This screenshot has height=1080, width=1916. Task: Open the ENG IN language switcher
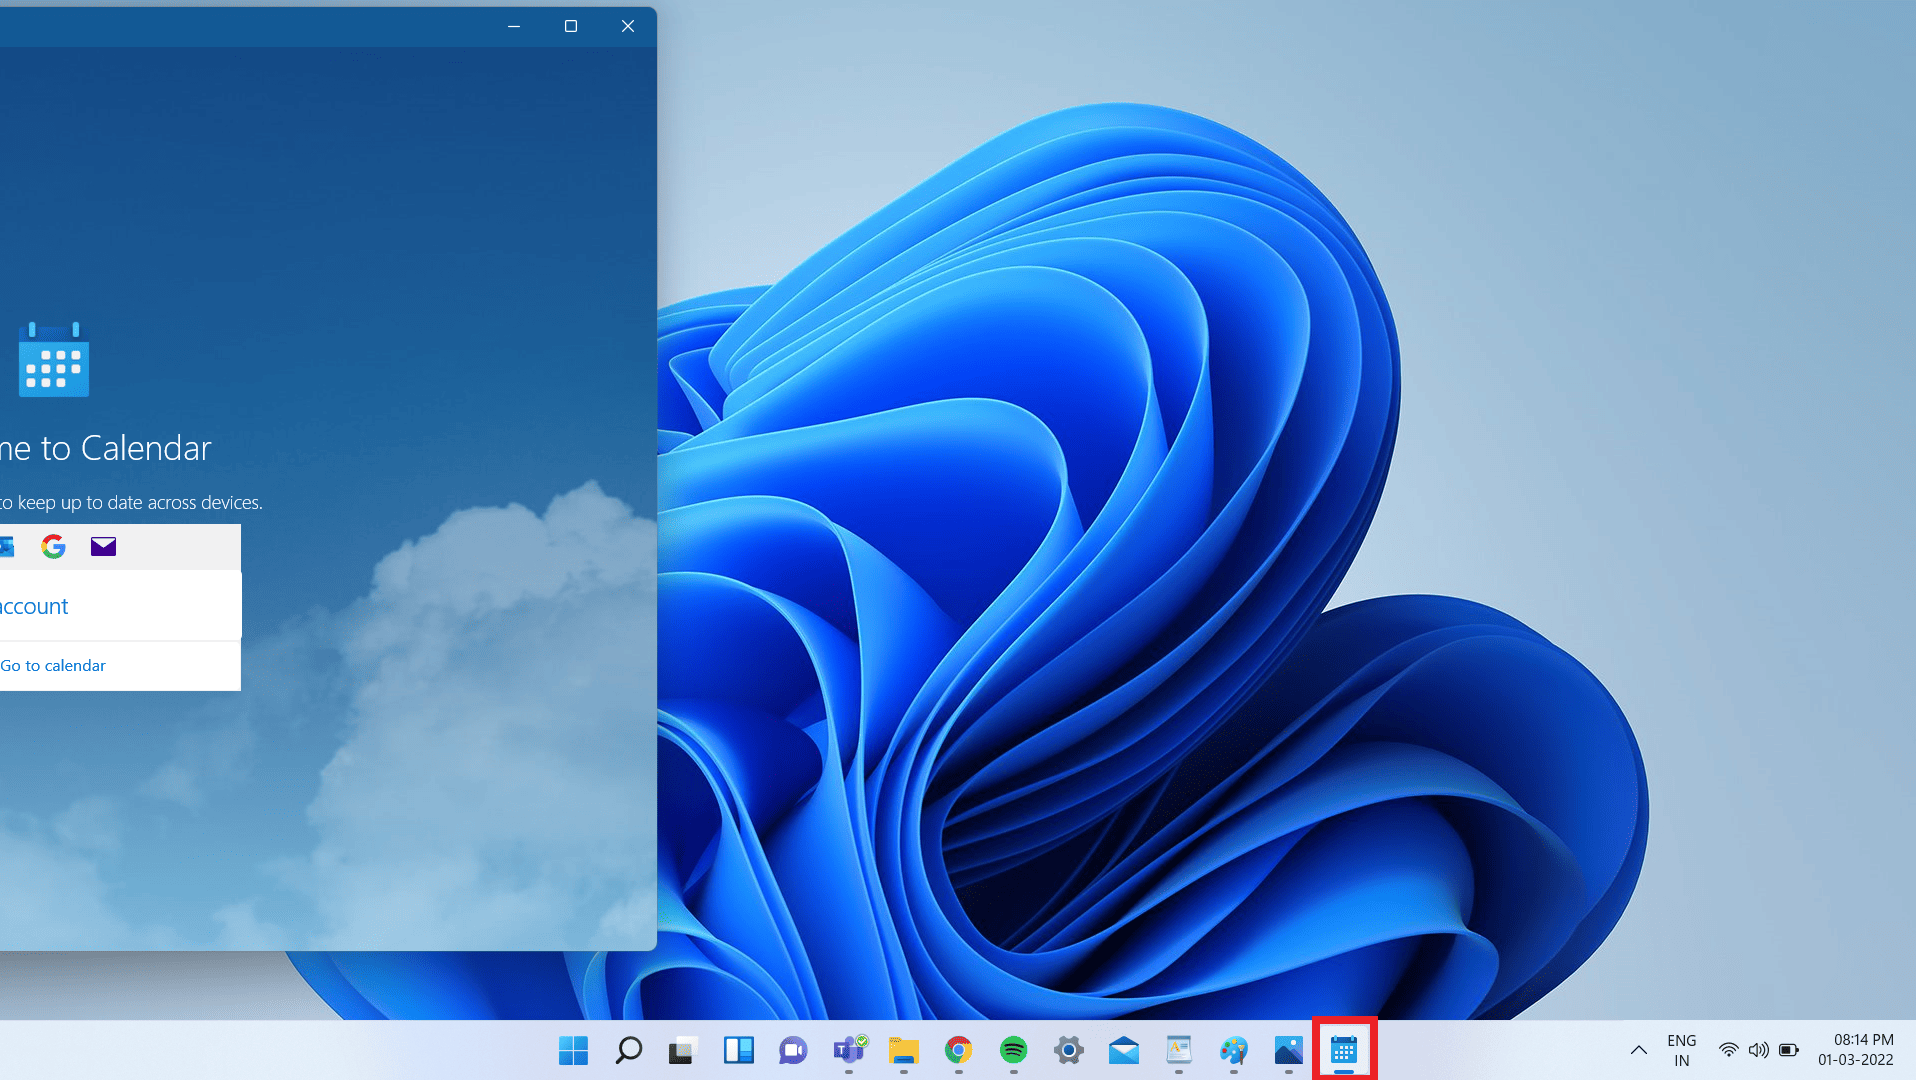tap(1682, 1050)
